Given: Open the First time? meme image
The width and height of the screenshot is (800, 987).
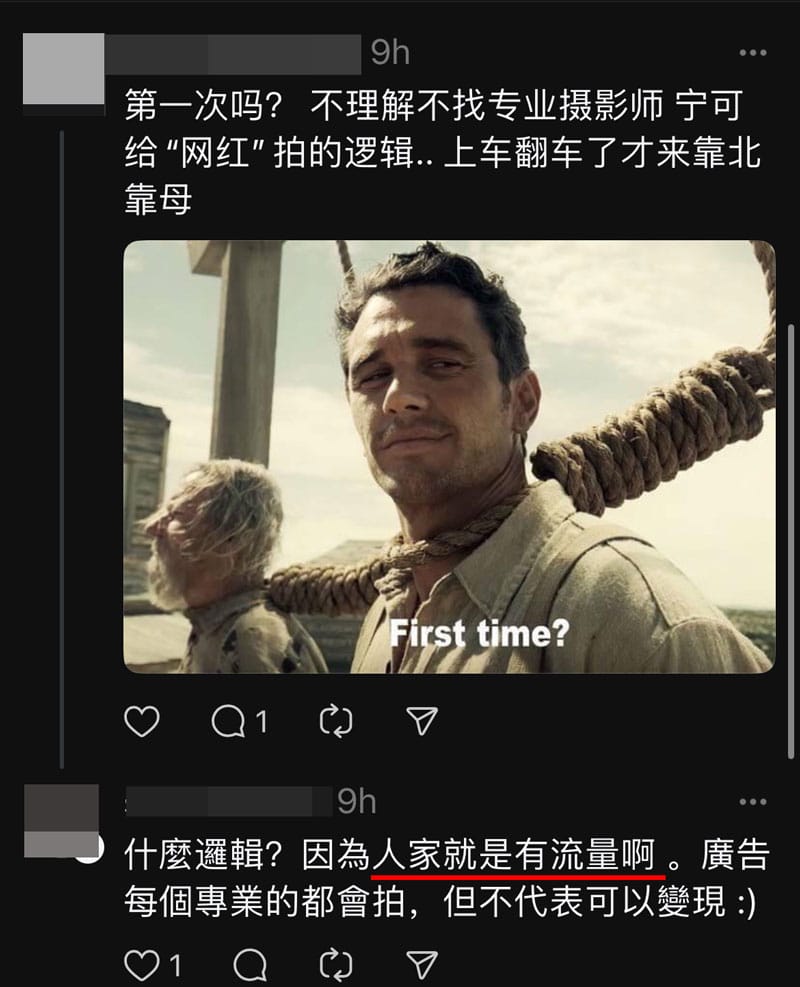Looking at the screenshot, I should click(x=449, y=457).
